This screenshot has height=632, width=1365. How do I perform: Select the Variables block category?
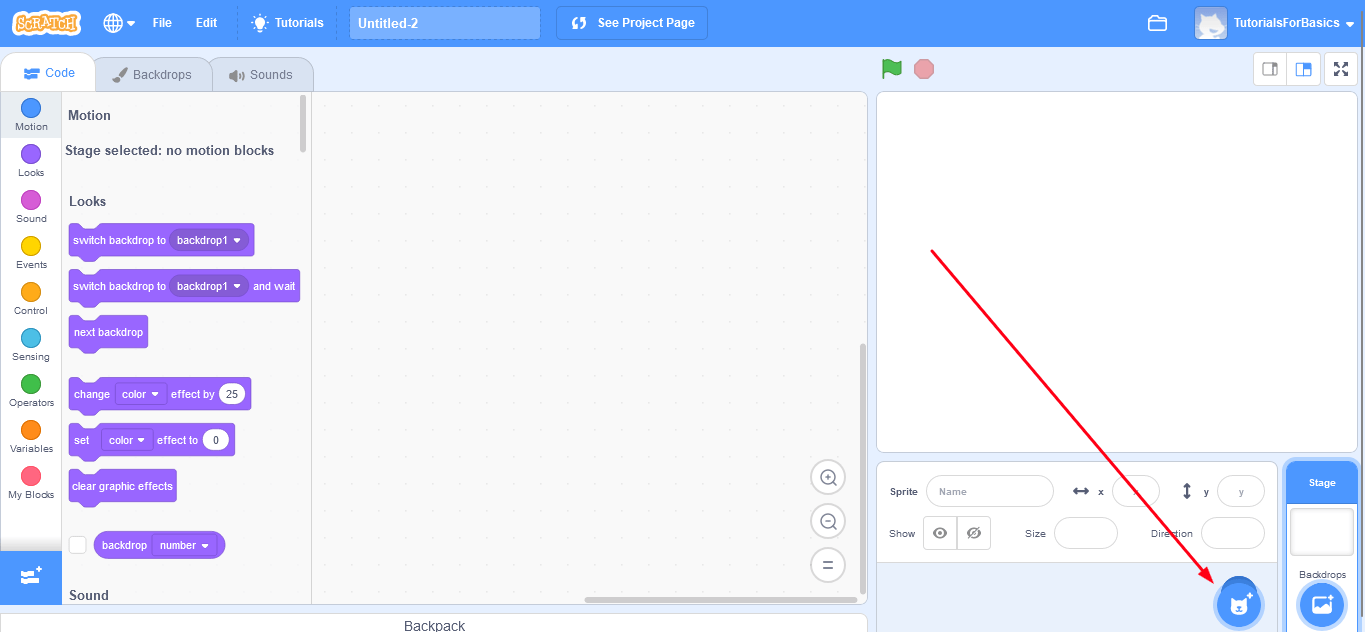click(31, 437)
